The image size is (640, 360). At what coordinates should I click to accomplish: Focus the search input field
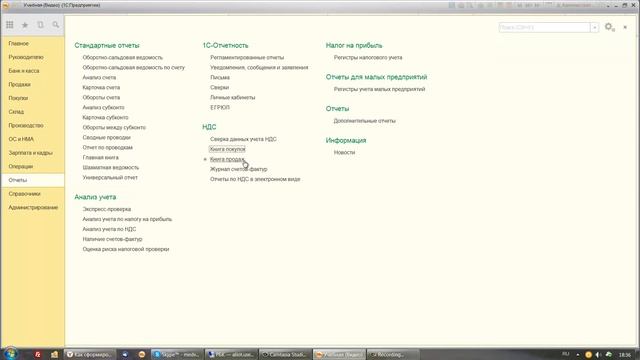(x=544, y=27)
